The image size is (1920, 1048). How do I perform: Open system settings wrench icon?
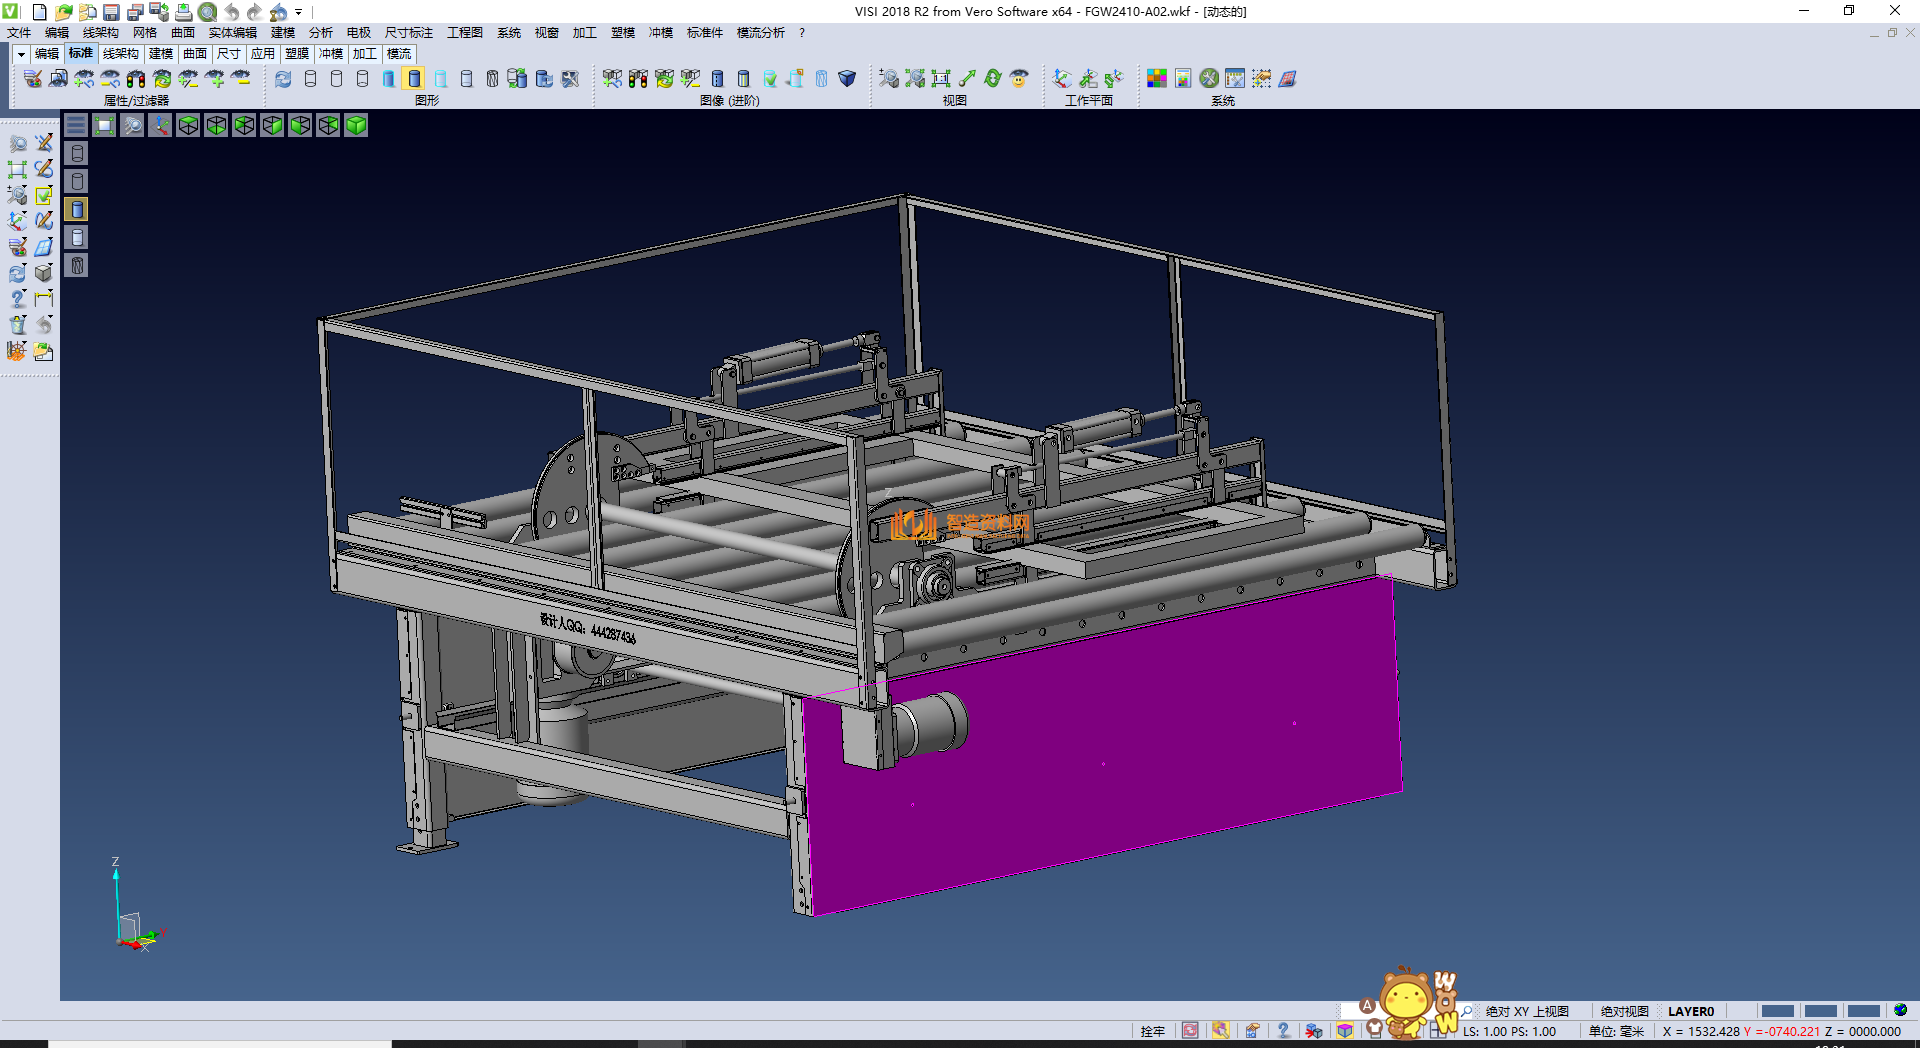(1209, 79)
